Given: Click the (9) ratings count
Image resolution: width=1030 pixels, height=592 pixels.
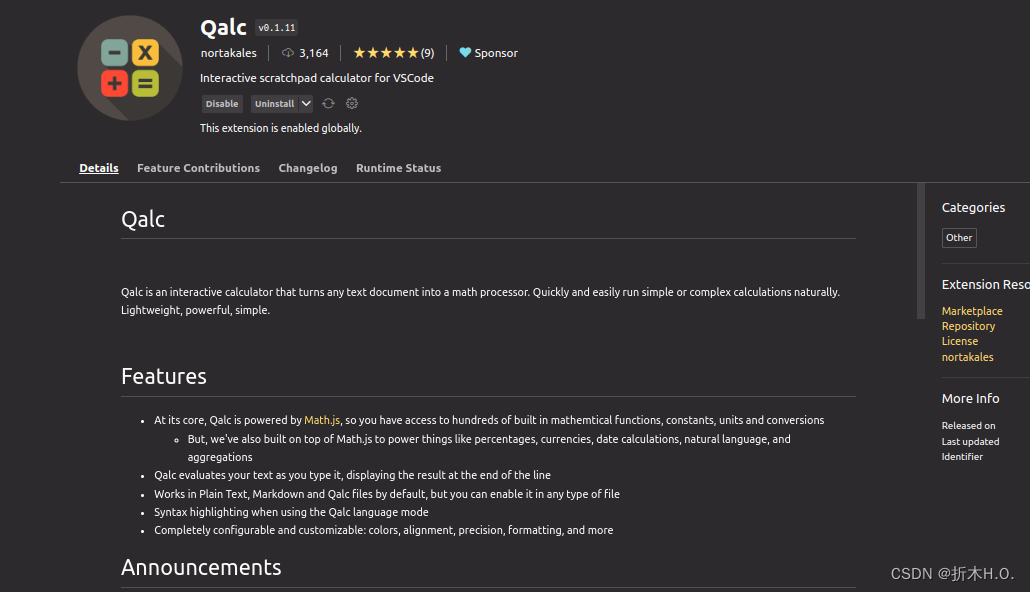Looking at the screenshot, I should click(x=428, y=53).
